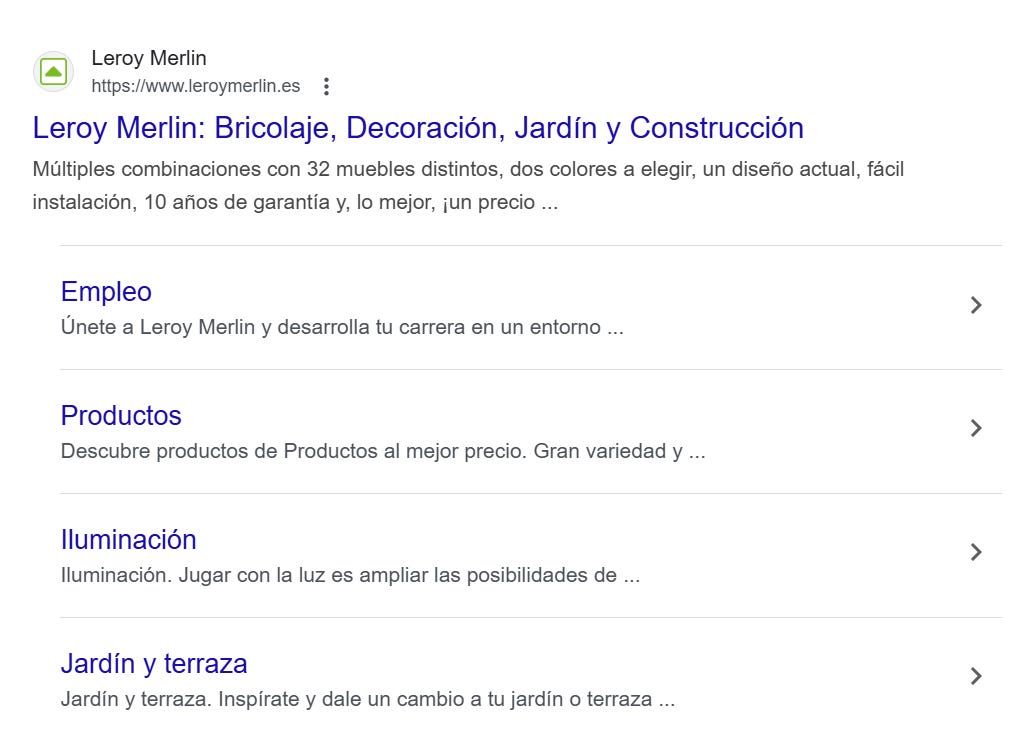Viewport: 1025px width, 738px height.
Task: Expand the chevron on Jardín y terraza row
Action: pos(976,676)
